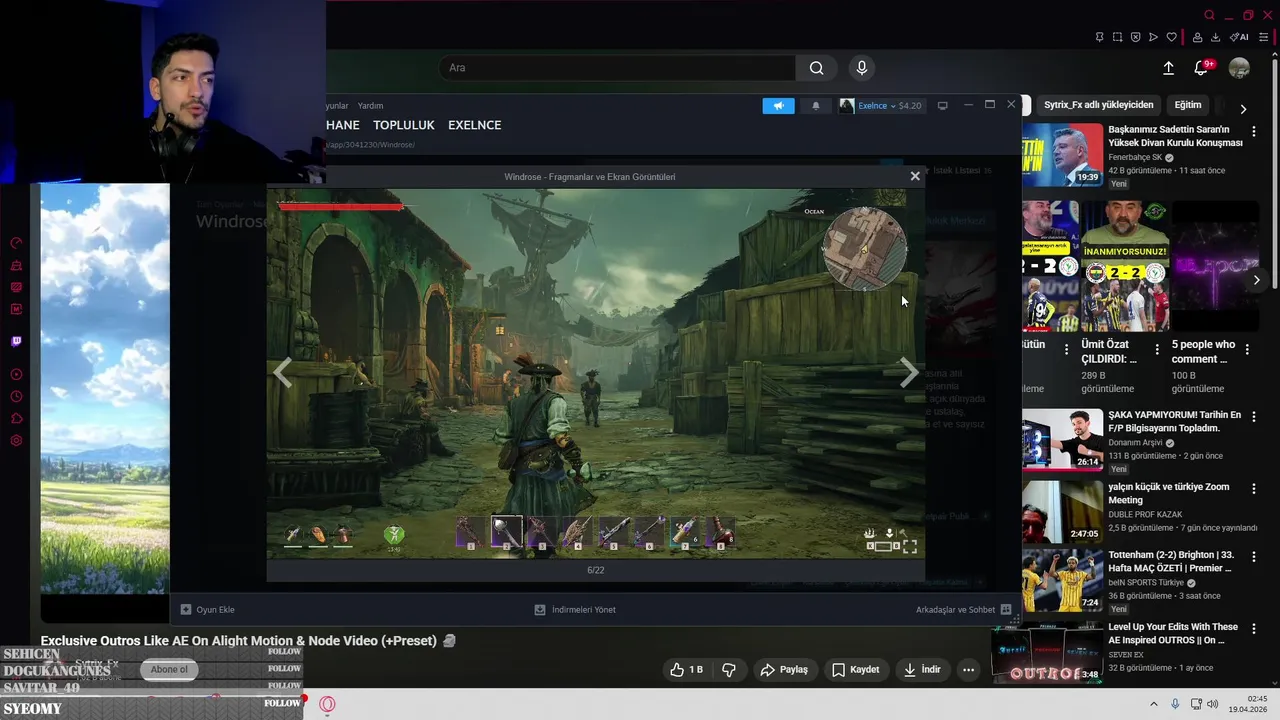1280x720 pixels.
Task: Open EXELNCE profile tab in Steam
Action: [x=475, y=125]
